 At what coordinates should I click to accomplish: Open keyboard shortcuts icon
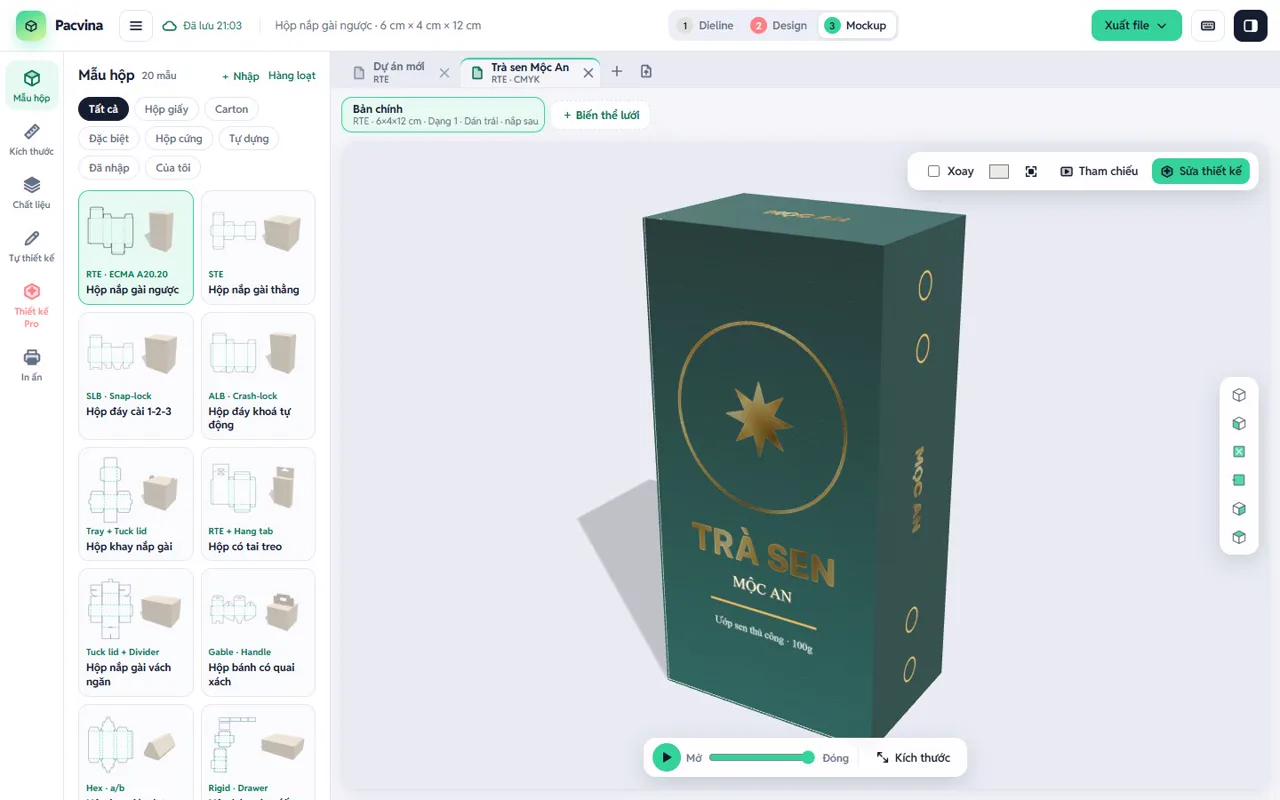(1208, 26)
